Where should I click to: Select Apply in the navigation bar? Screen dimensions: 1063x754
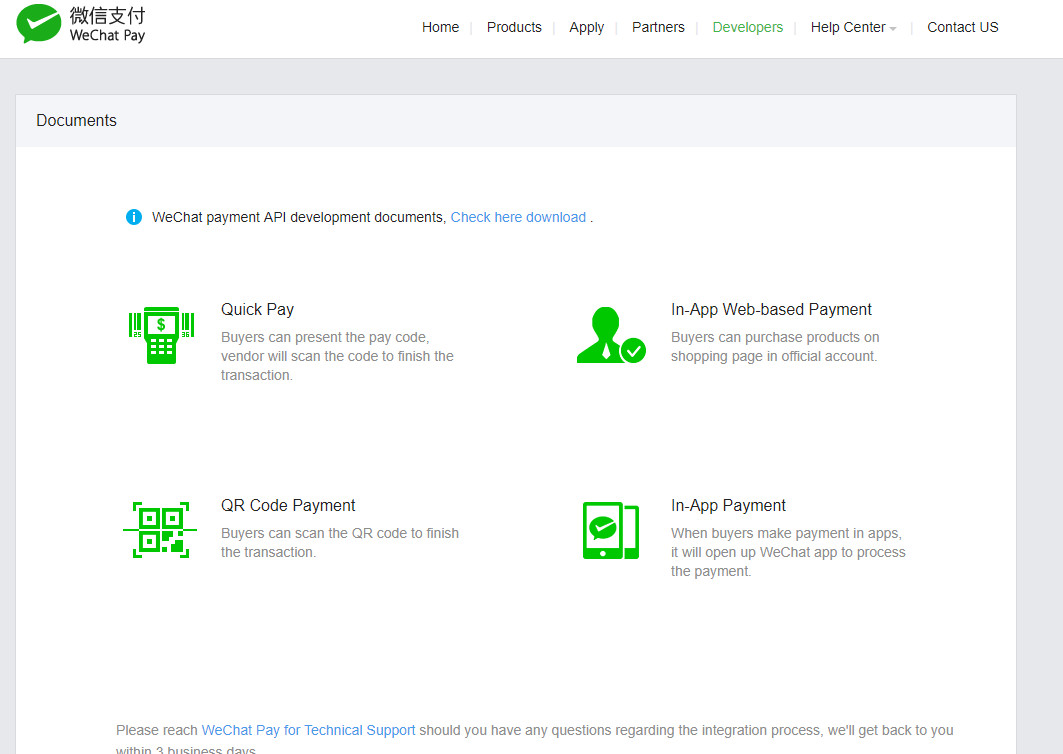tap(586, 27)
